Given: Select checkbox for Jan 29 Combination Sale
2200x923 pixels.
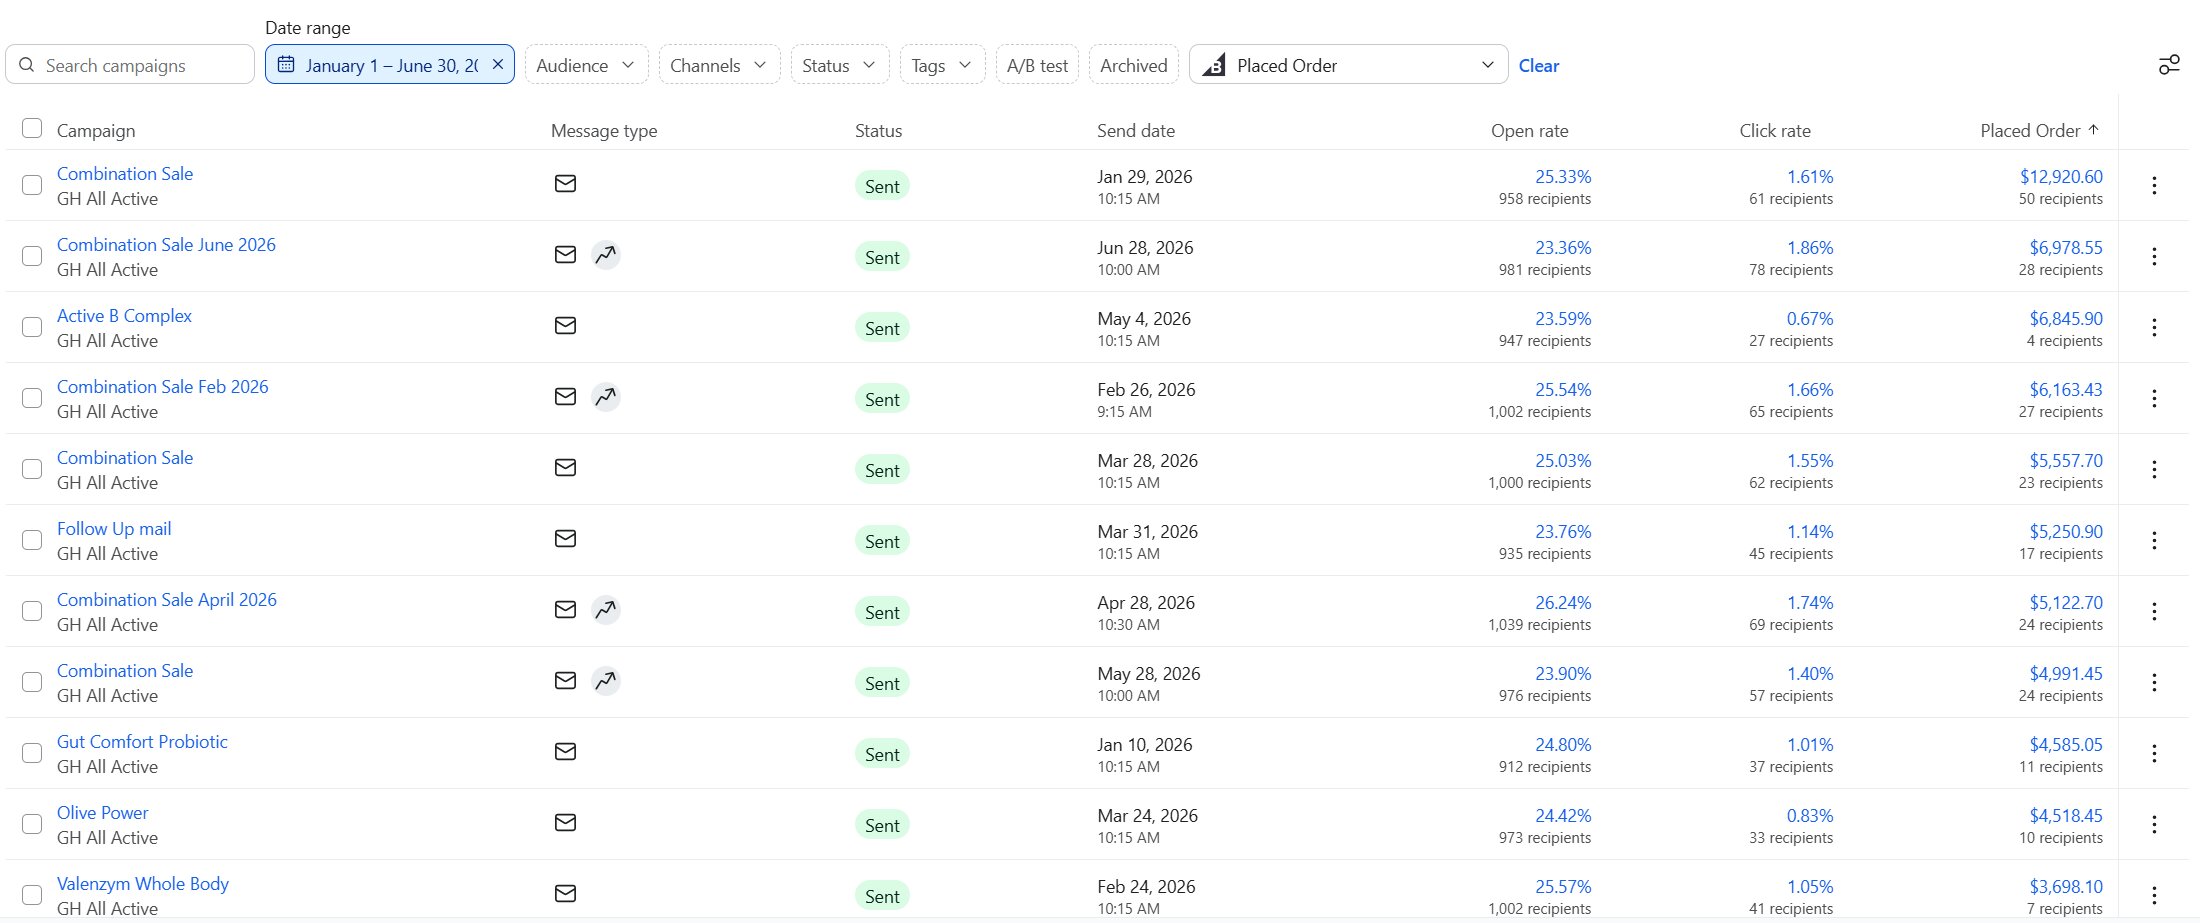Looking at the screenshot, I should (x=32, y=185).
